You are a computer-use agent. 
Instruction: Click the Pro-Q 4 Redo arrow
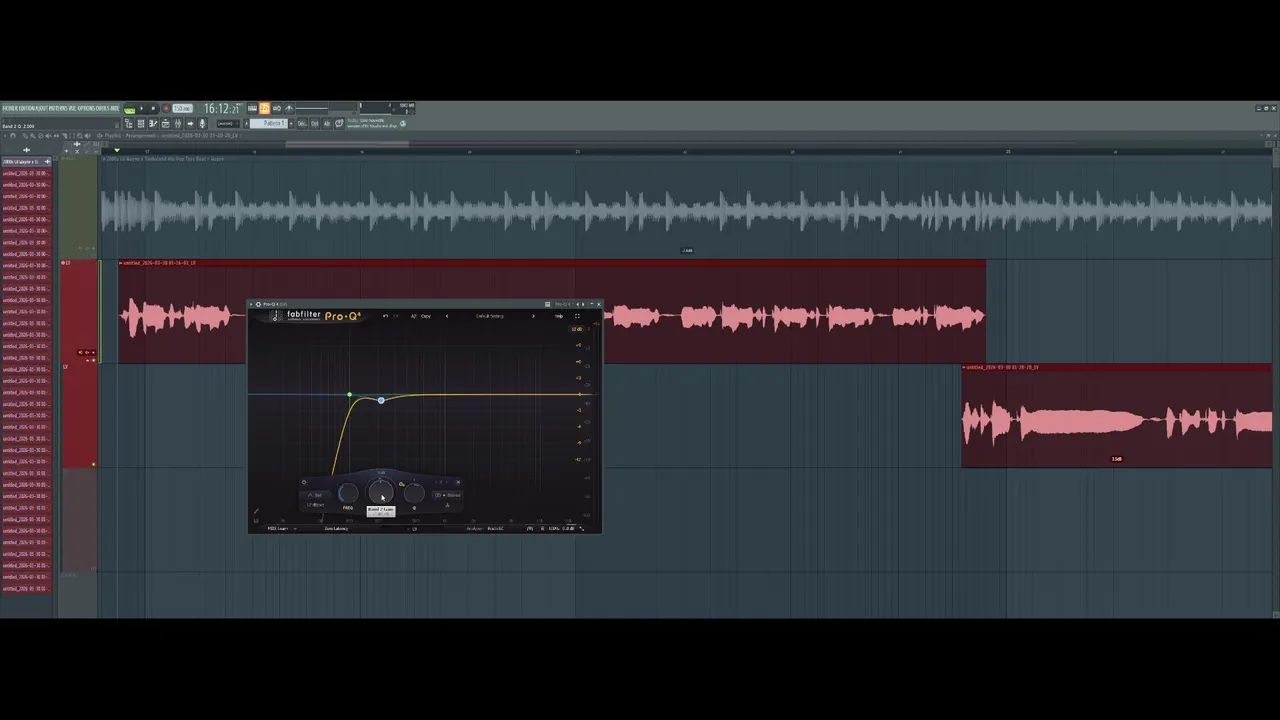tap(396, 316)
